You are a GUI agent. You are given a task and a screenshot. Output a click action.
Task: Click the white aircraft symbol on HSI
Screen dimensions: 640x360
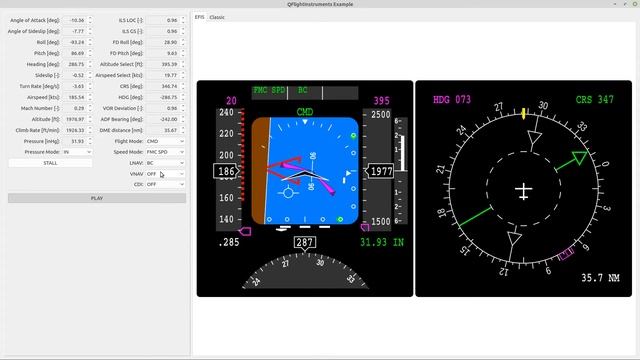click(524, 191)
